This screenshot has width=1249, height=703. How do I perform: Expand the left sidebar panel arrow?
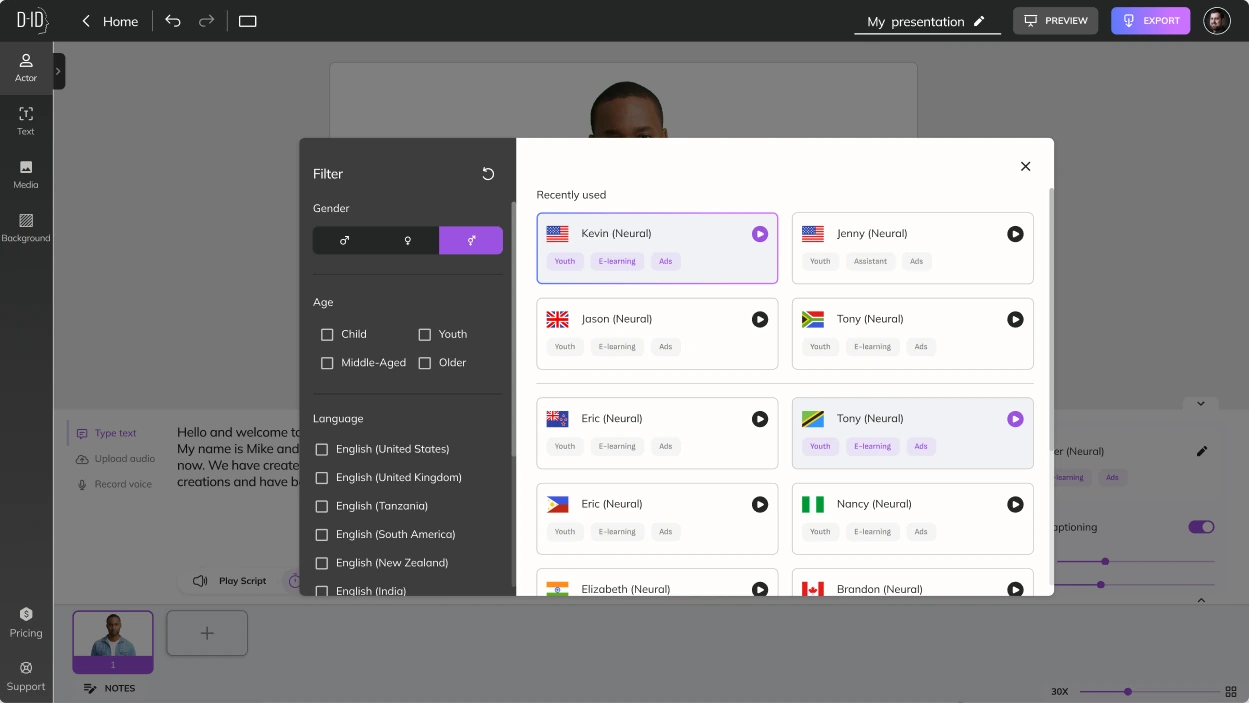click(x=59, y=71)
